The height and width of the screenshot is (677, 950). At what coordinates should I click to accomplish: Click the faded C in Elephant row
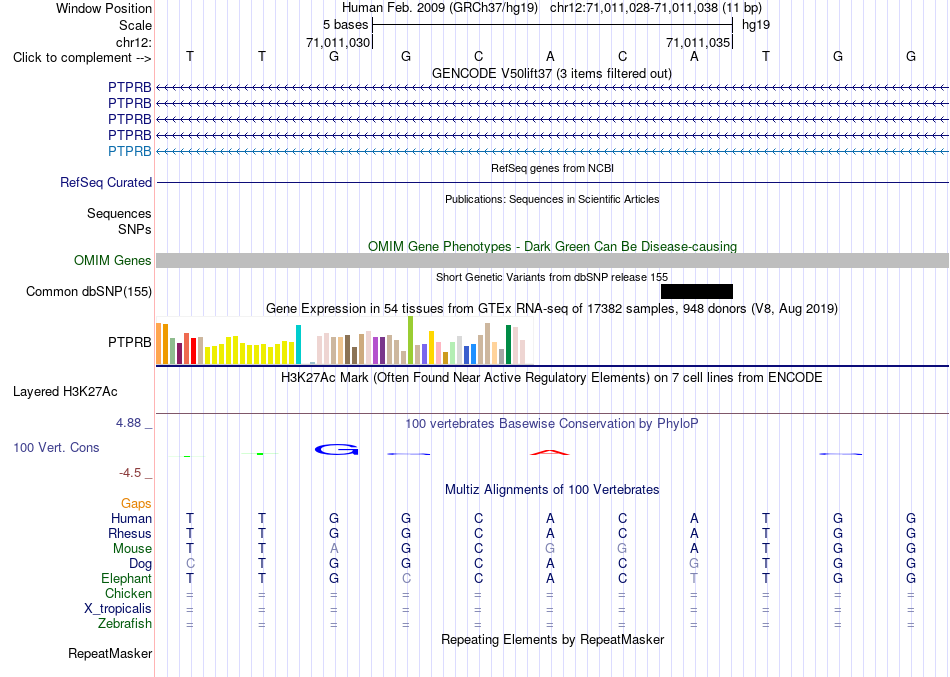click(x=406, y=579)
